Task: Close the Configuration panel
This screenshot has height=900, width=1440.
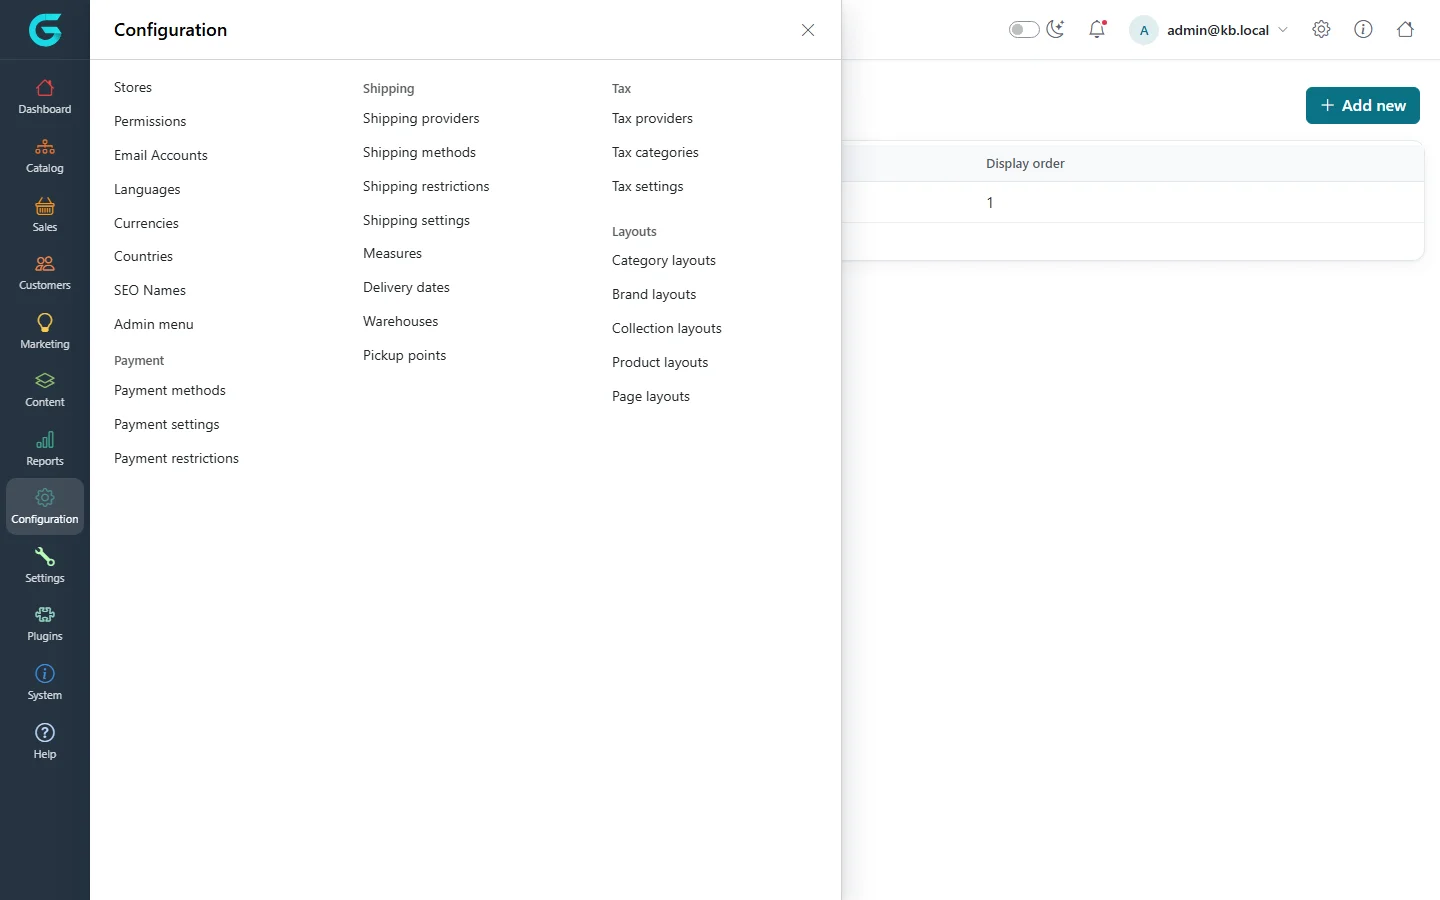Action: tap(808, 30)
